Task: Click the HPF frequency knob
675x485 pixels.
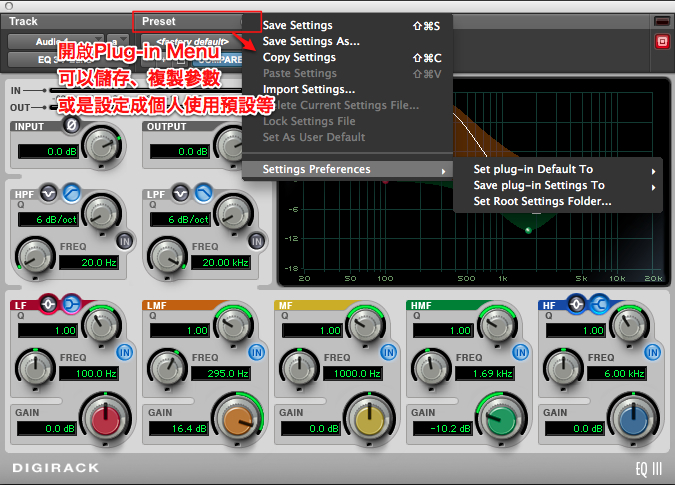Action: (x=35, y=257)
